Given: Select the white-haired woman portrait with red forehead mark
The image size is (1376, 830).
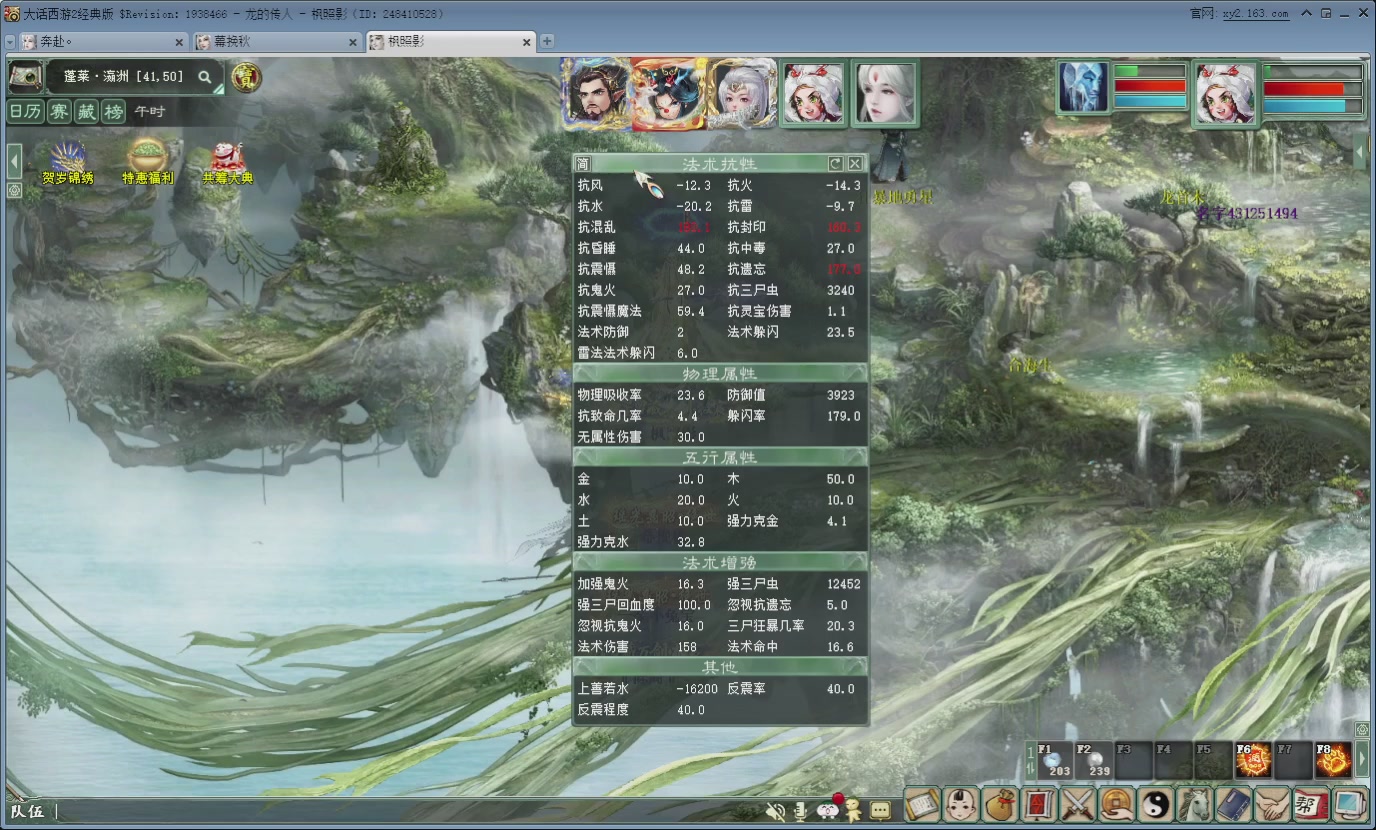Looking at the screenshot, I should 885,93.
